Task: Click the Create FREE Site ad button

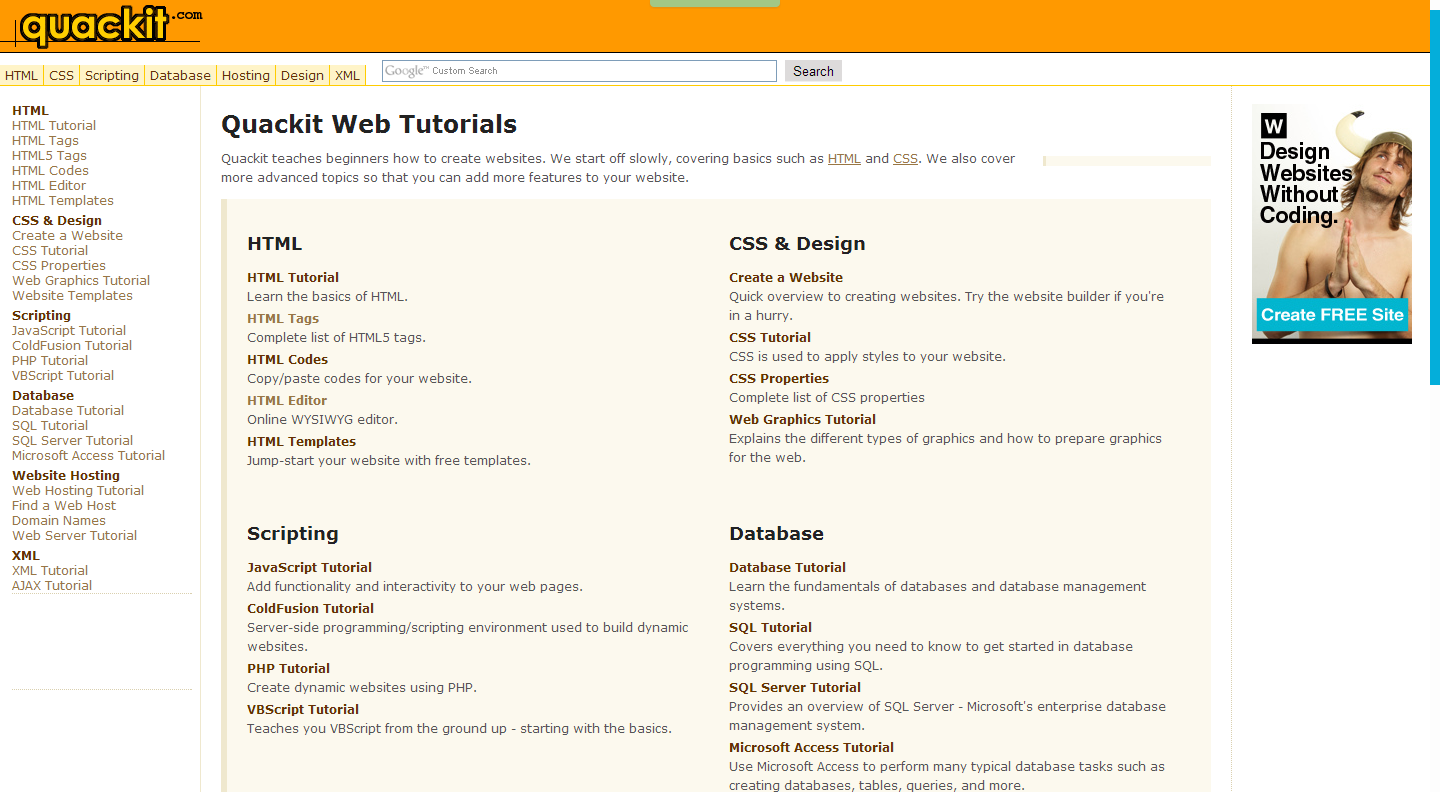Action: pyautogui.click(x=1332, y=315)
